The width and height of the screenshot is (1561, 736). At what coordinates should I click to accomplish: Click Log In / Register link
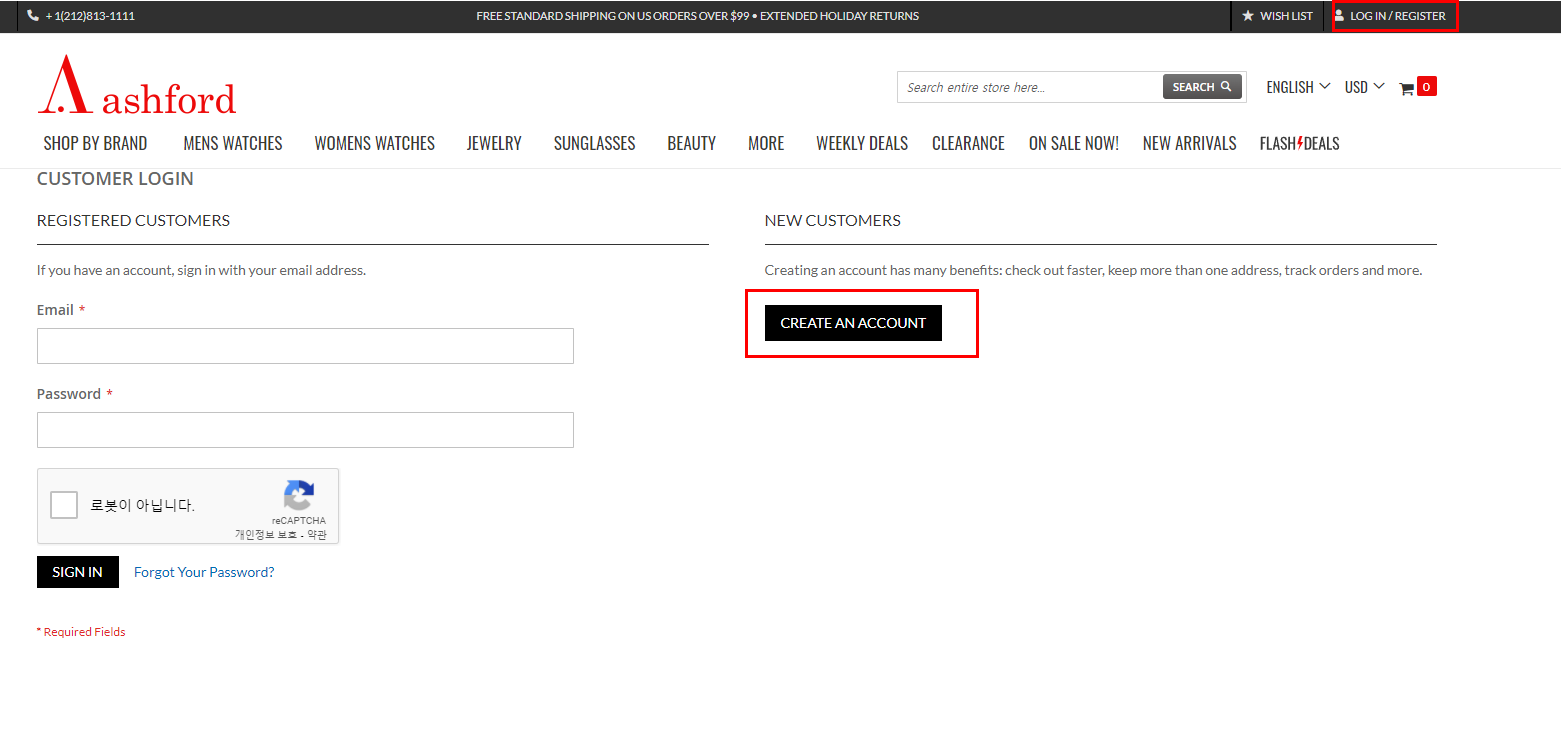tap(1396, 16)
